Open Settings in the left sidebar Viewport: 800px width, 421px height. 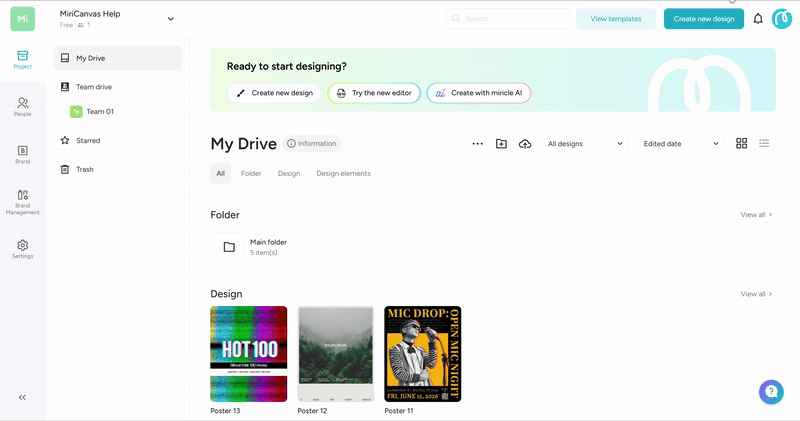click(x=22, y=249)
